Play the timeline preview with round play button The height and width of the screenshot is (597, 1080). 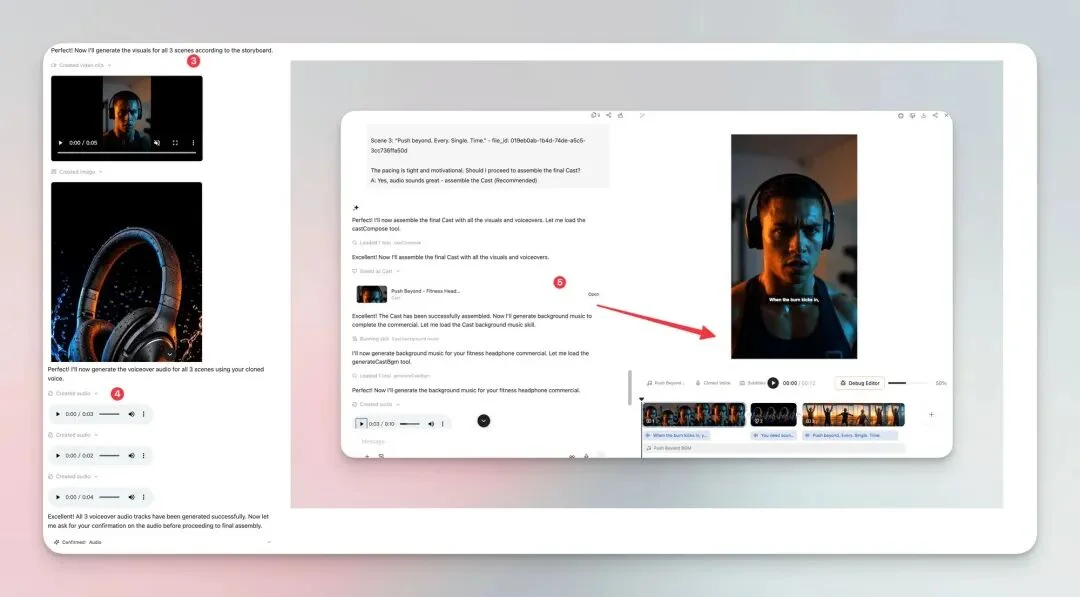[773, 383]
